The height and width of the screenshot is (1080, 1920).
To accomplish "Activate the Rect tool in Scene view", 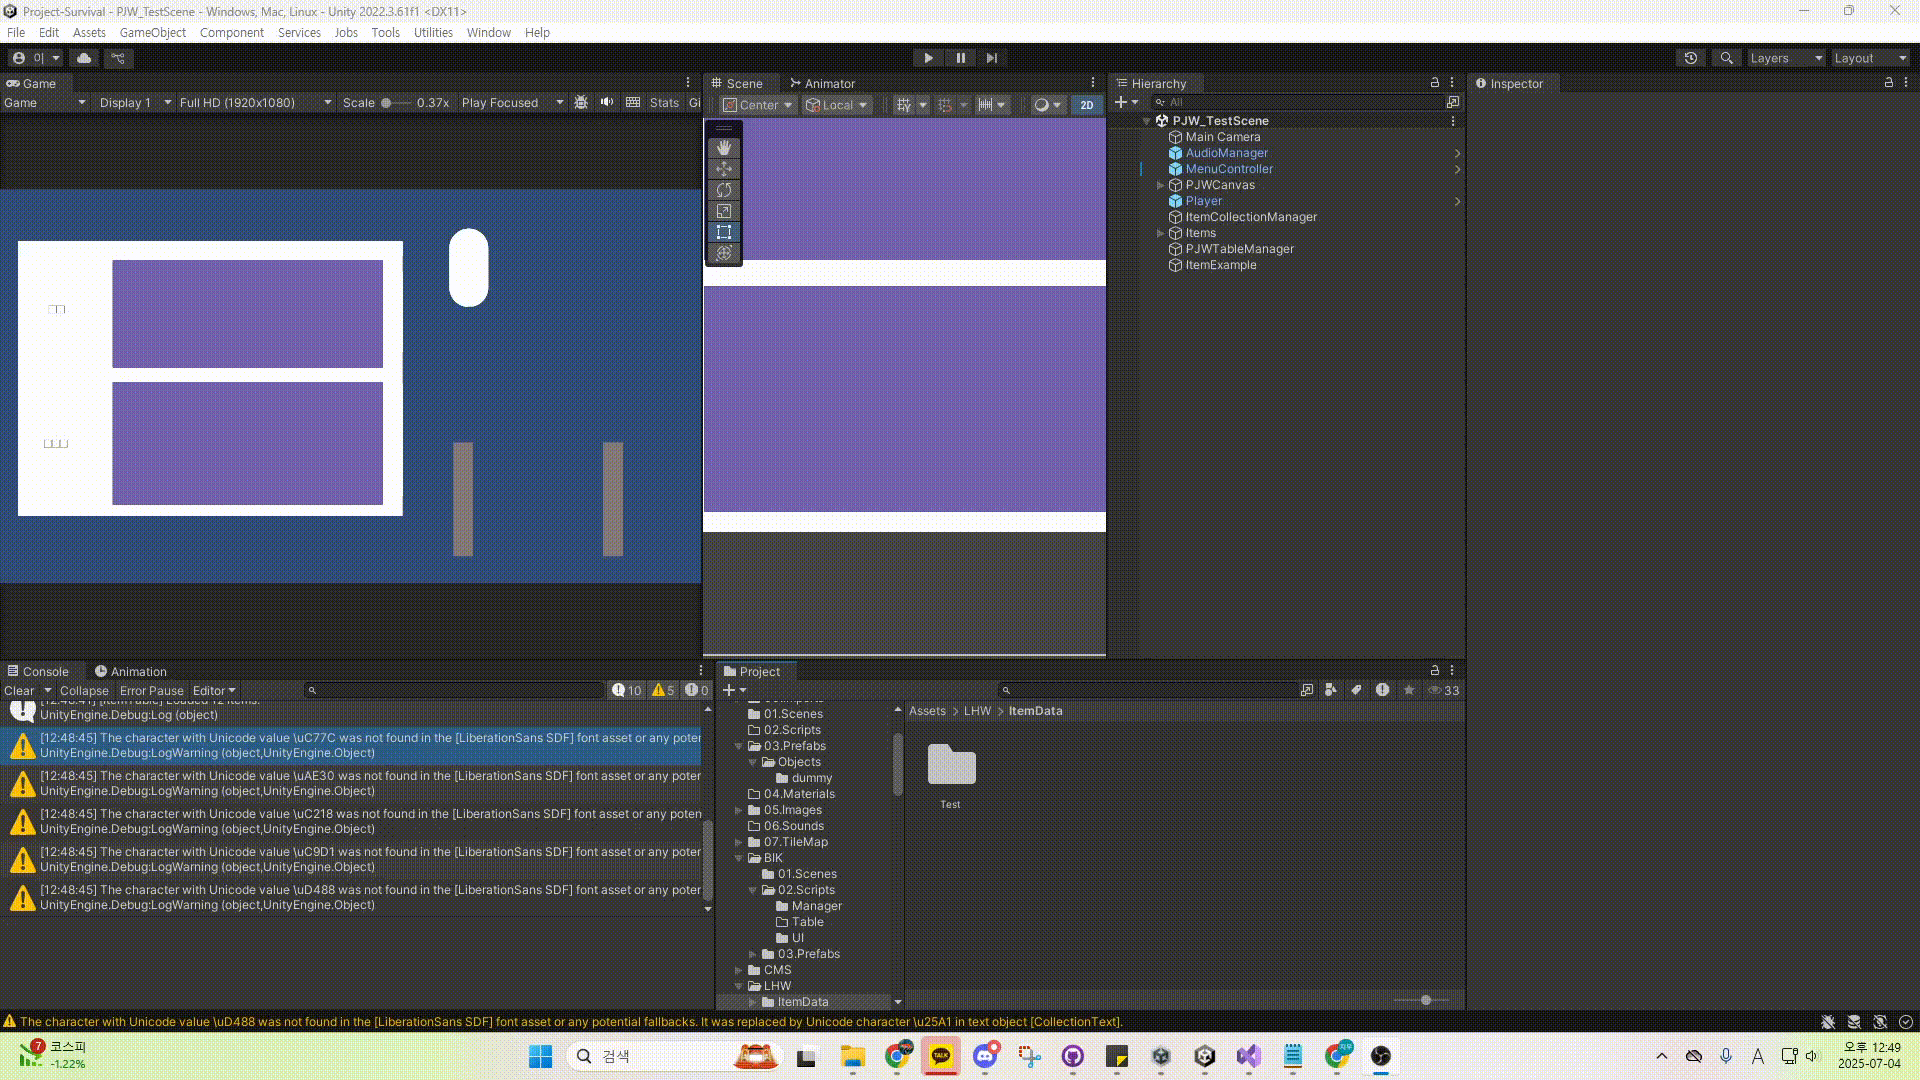I will pos(724,232).
